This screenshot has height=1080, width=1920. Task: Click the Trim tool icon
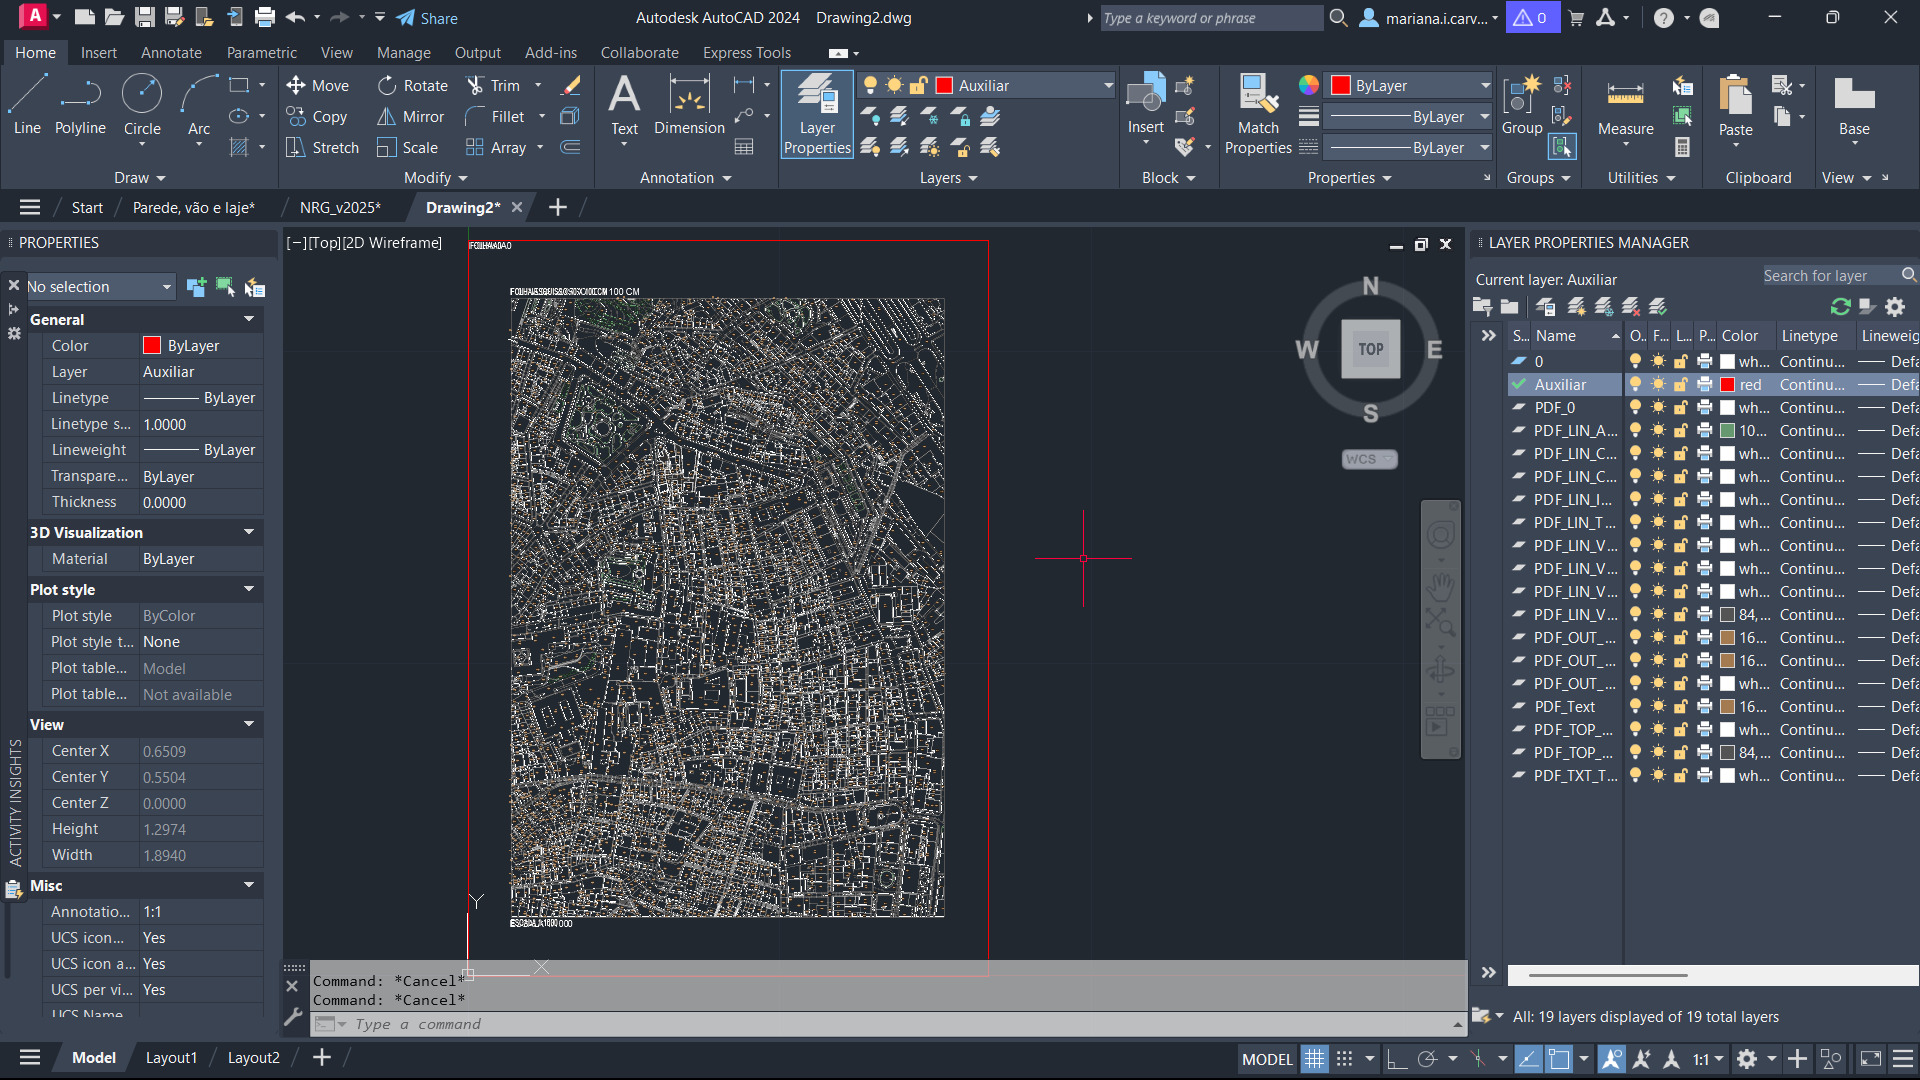[476, 86]
